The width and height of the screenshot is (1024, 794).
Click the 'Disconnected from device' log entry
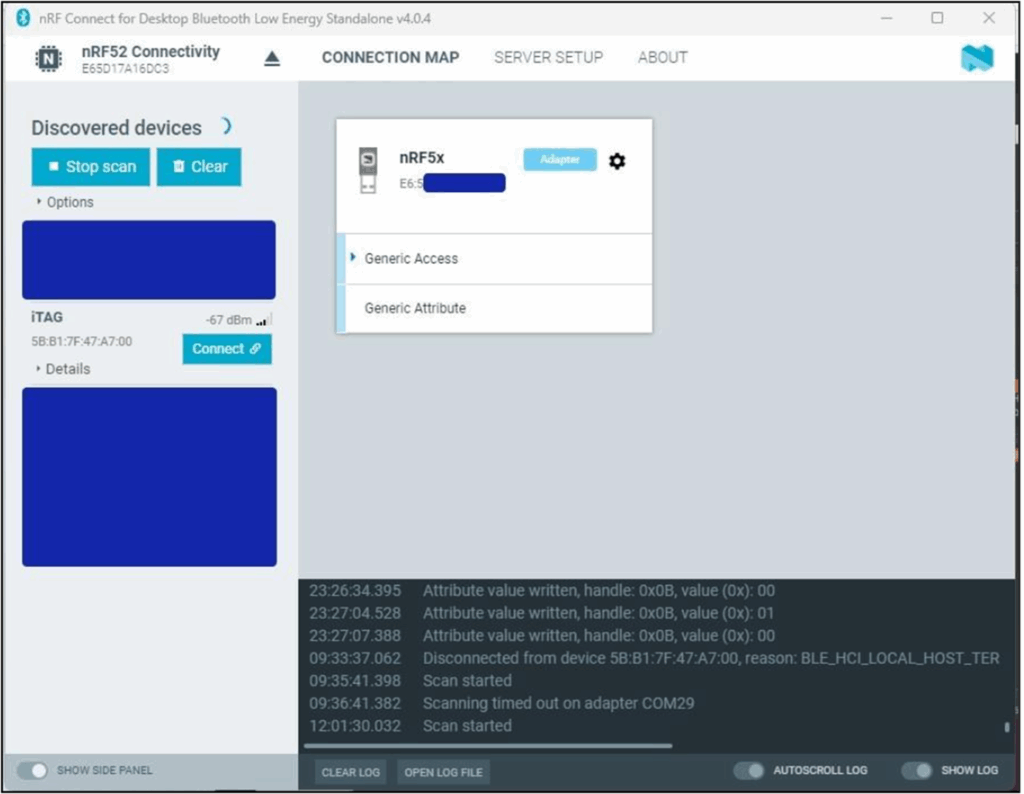654,658
